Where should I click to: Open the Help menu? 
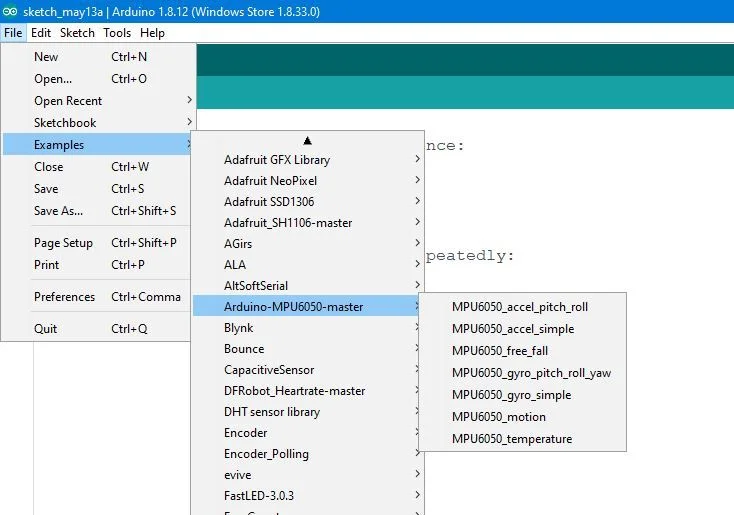tap(152, 33)
